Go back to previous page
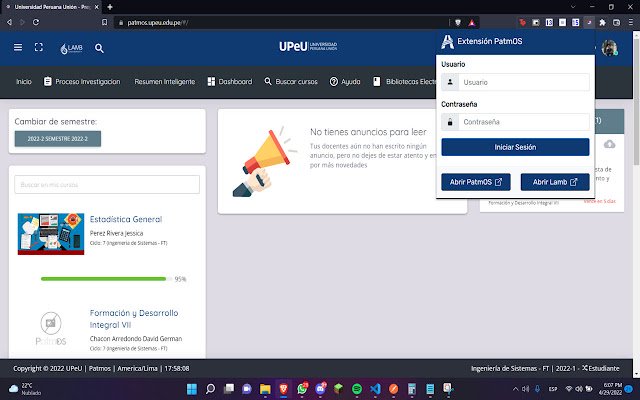The image size is (640, 400). [x=9, y=22]
